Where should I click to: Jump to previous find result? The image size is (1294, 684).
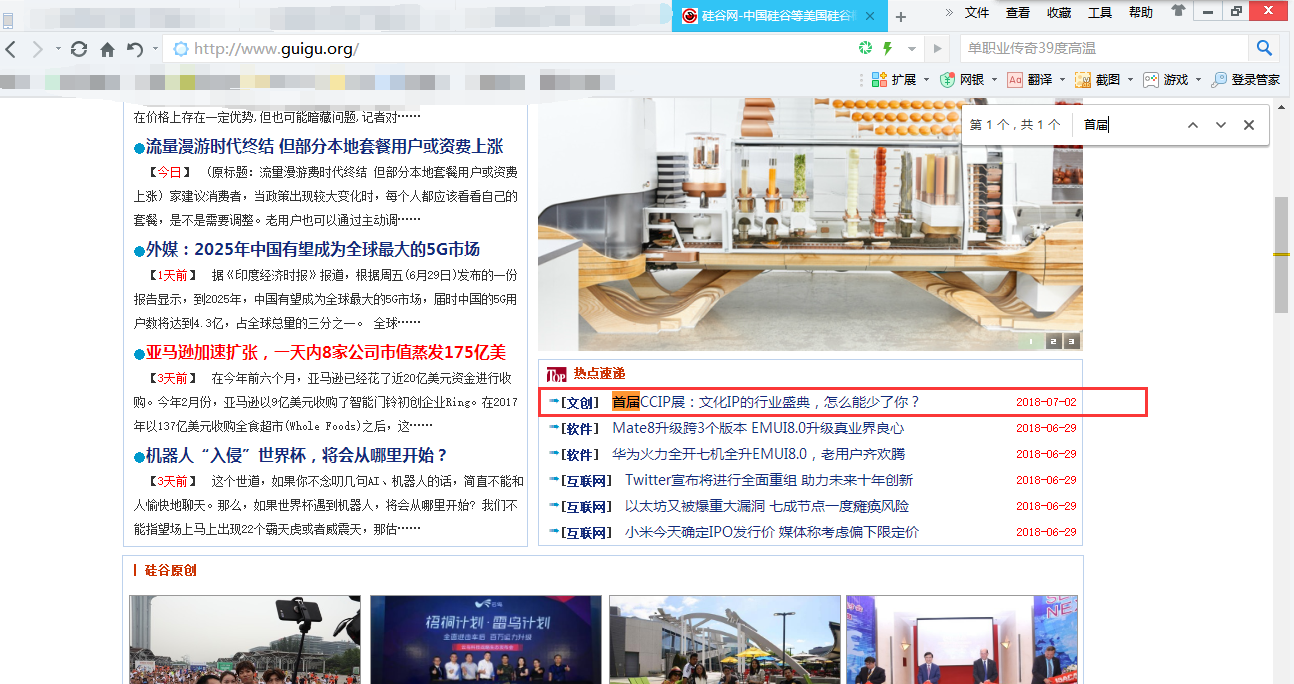1192,125
